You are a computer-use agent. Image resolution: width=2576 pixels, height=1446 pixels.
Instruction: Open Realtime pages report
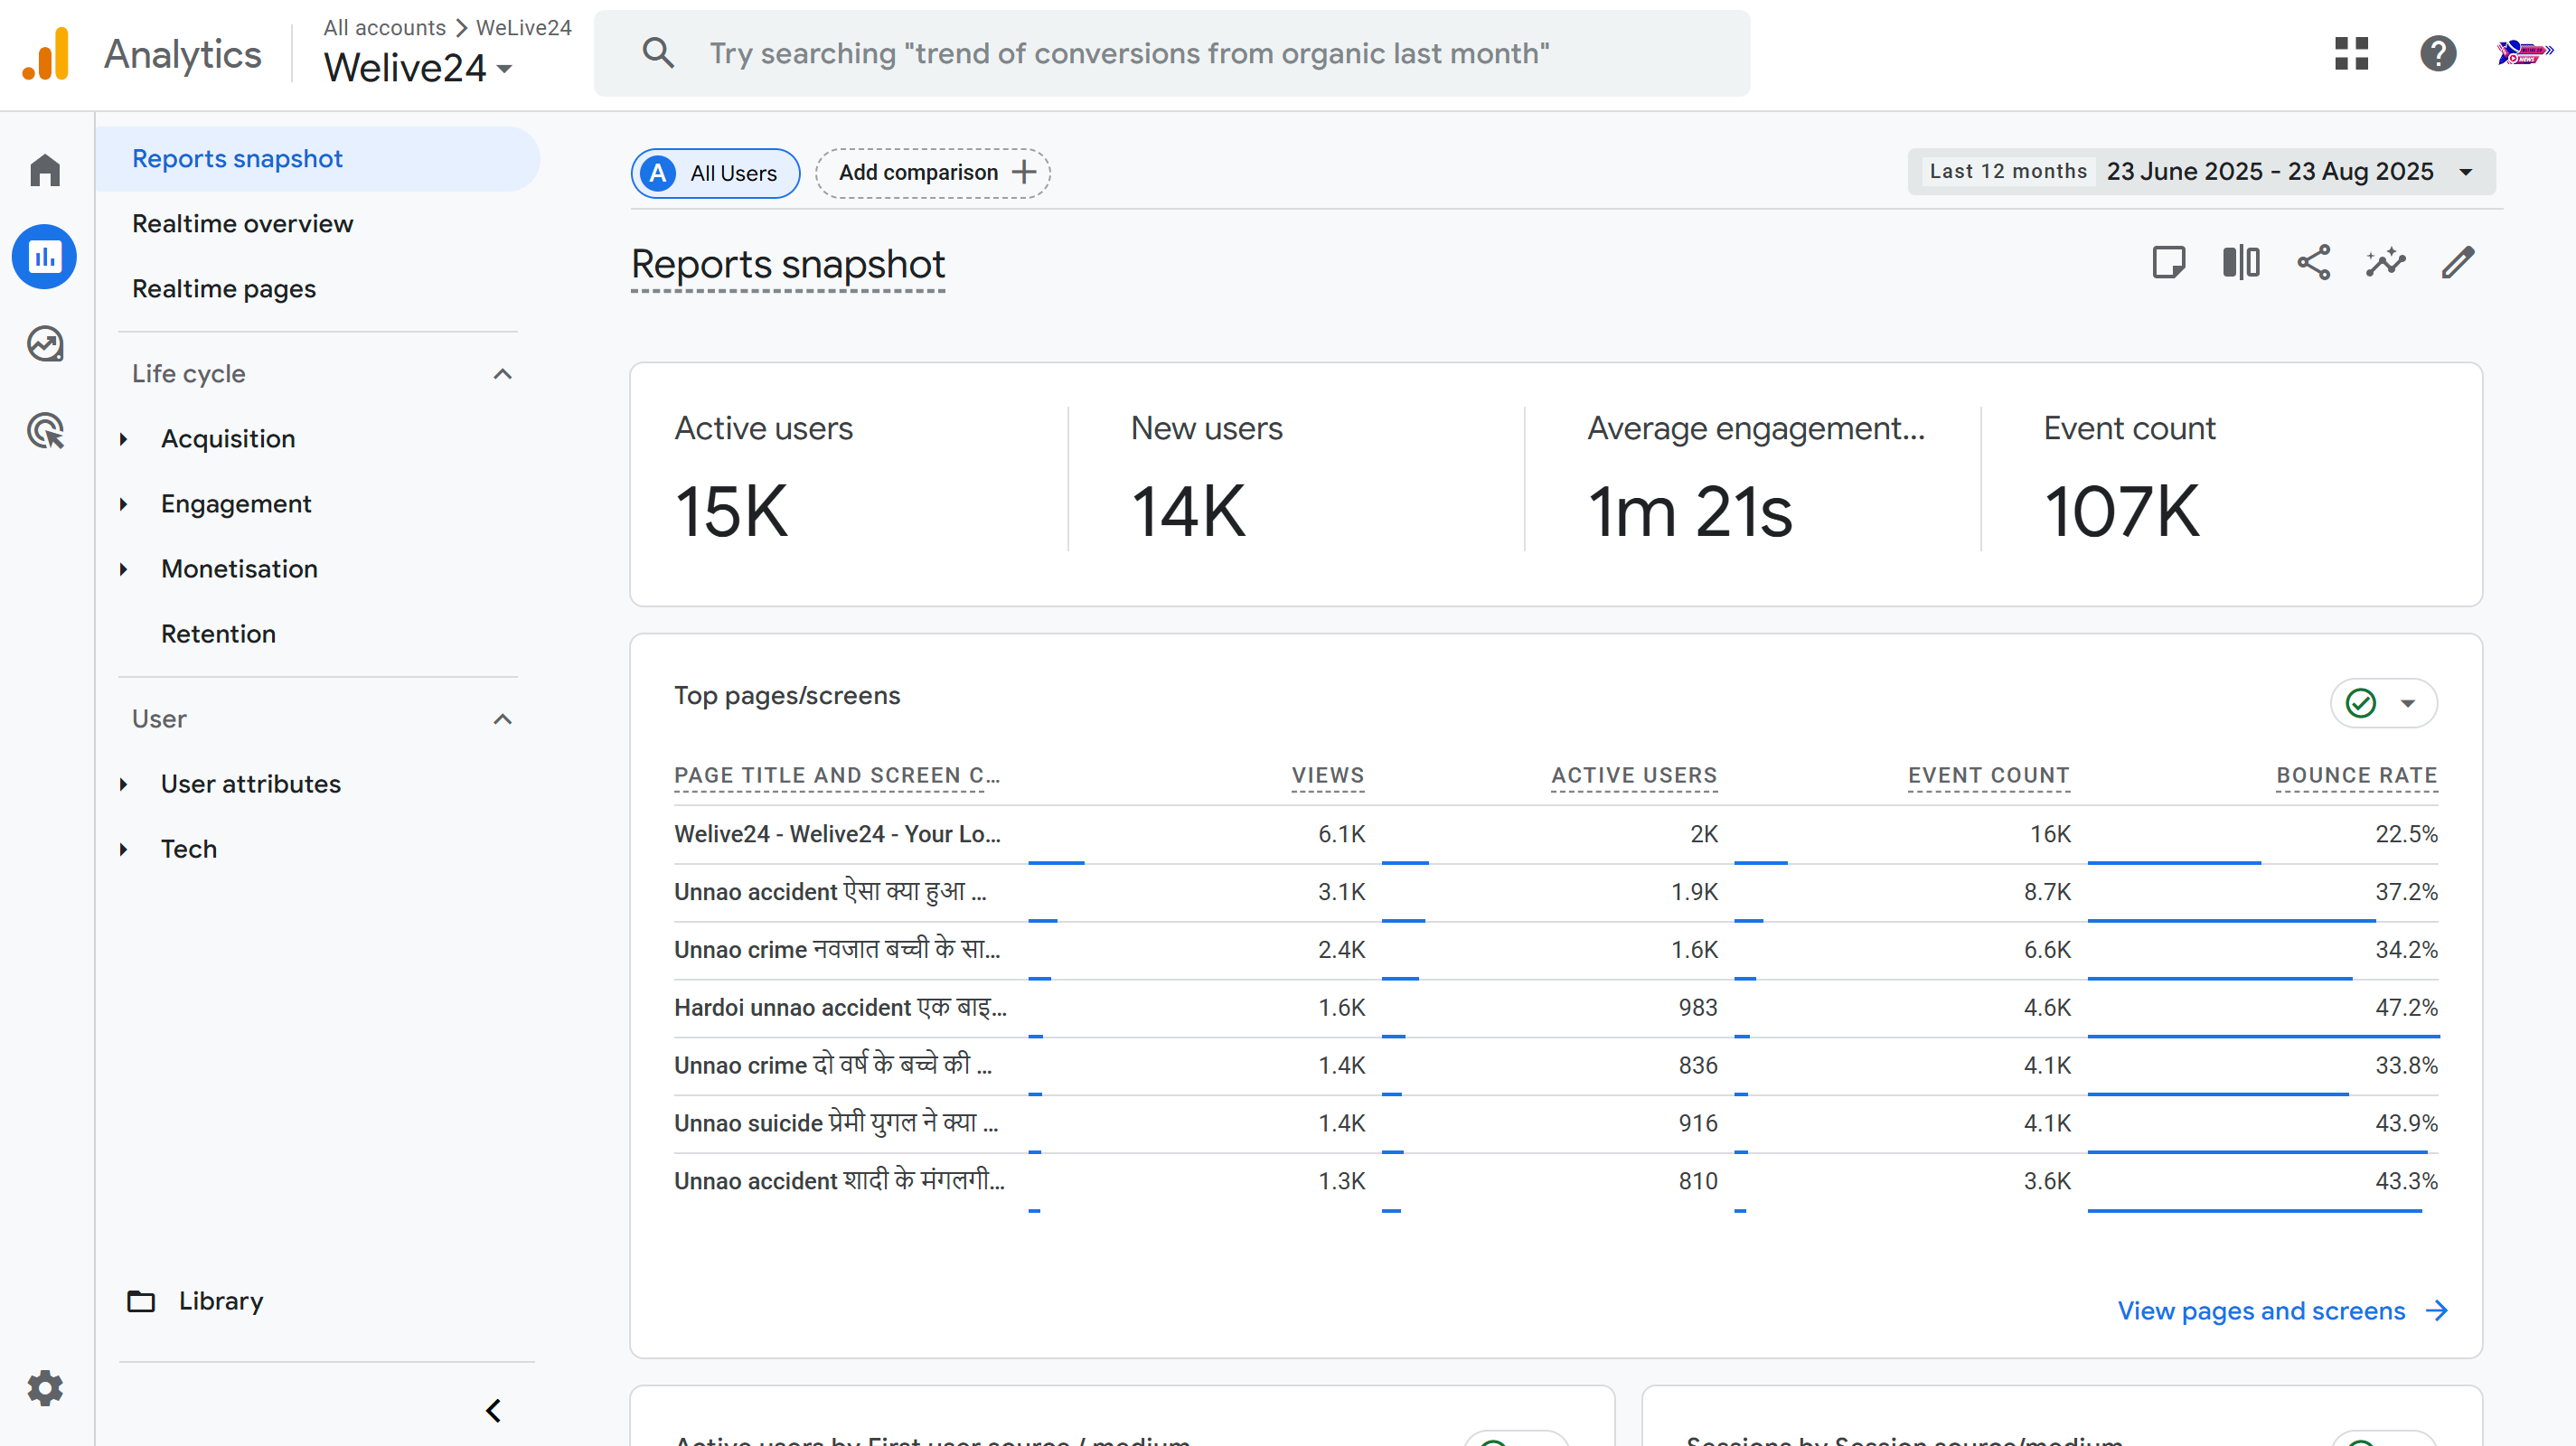pos(224,289)
